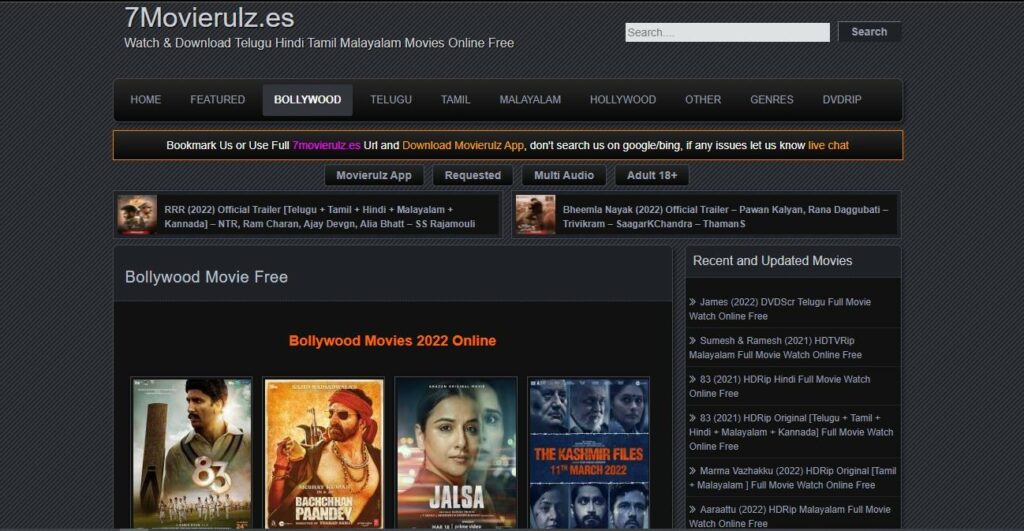Open the RRR (2022) Official Trailer link

coord(320,216)
